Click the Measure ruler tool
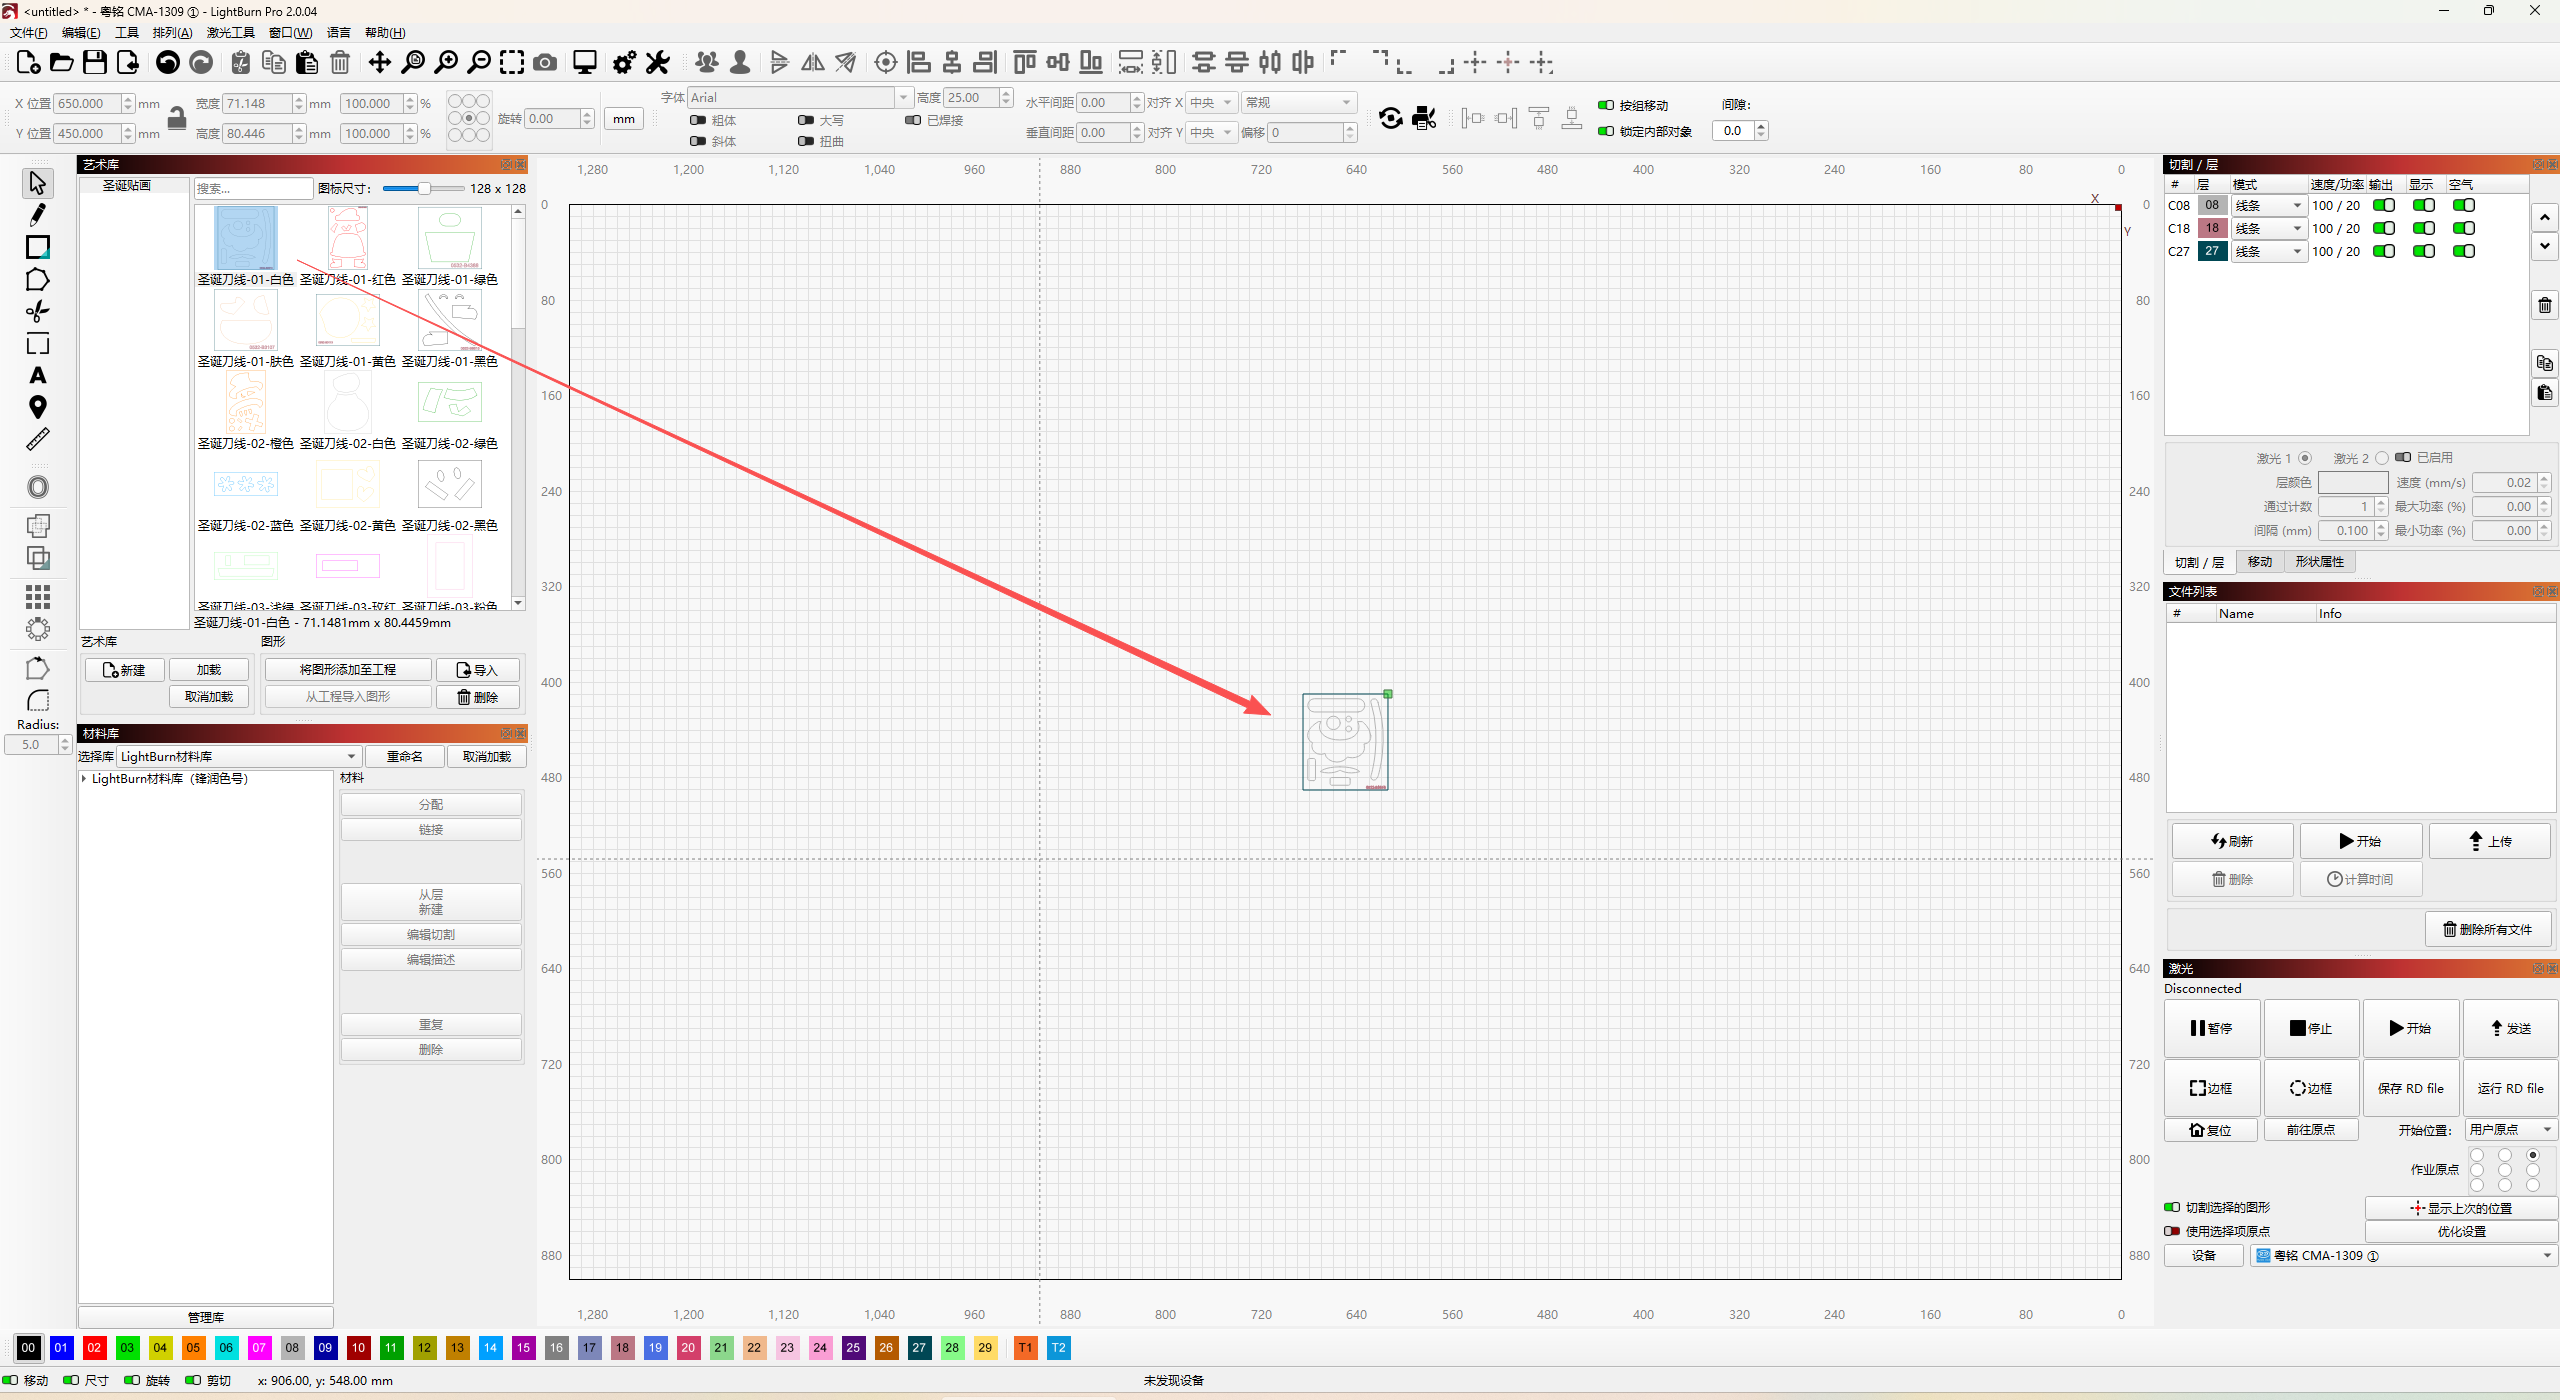 pos(37,440)
